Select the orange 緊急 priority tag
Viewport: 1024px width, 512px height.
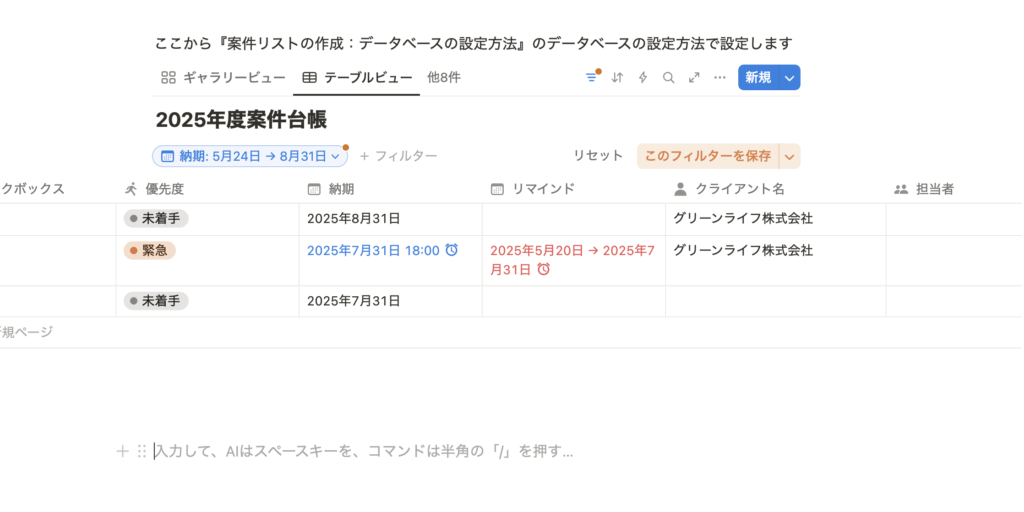149,250
